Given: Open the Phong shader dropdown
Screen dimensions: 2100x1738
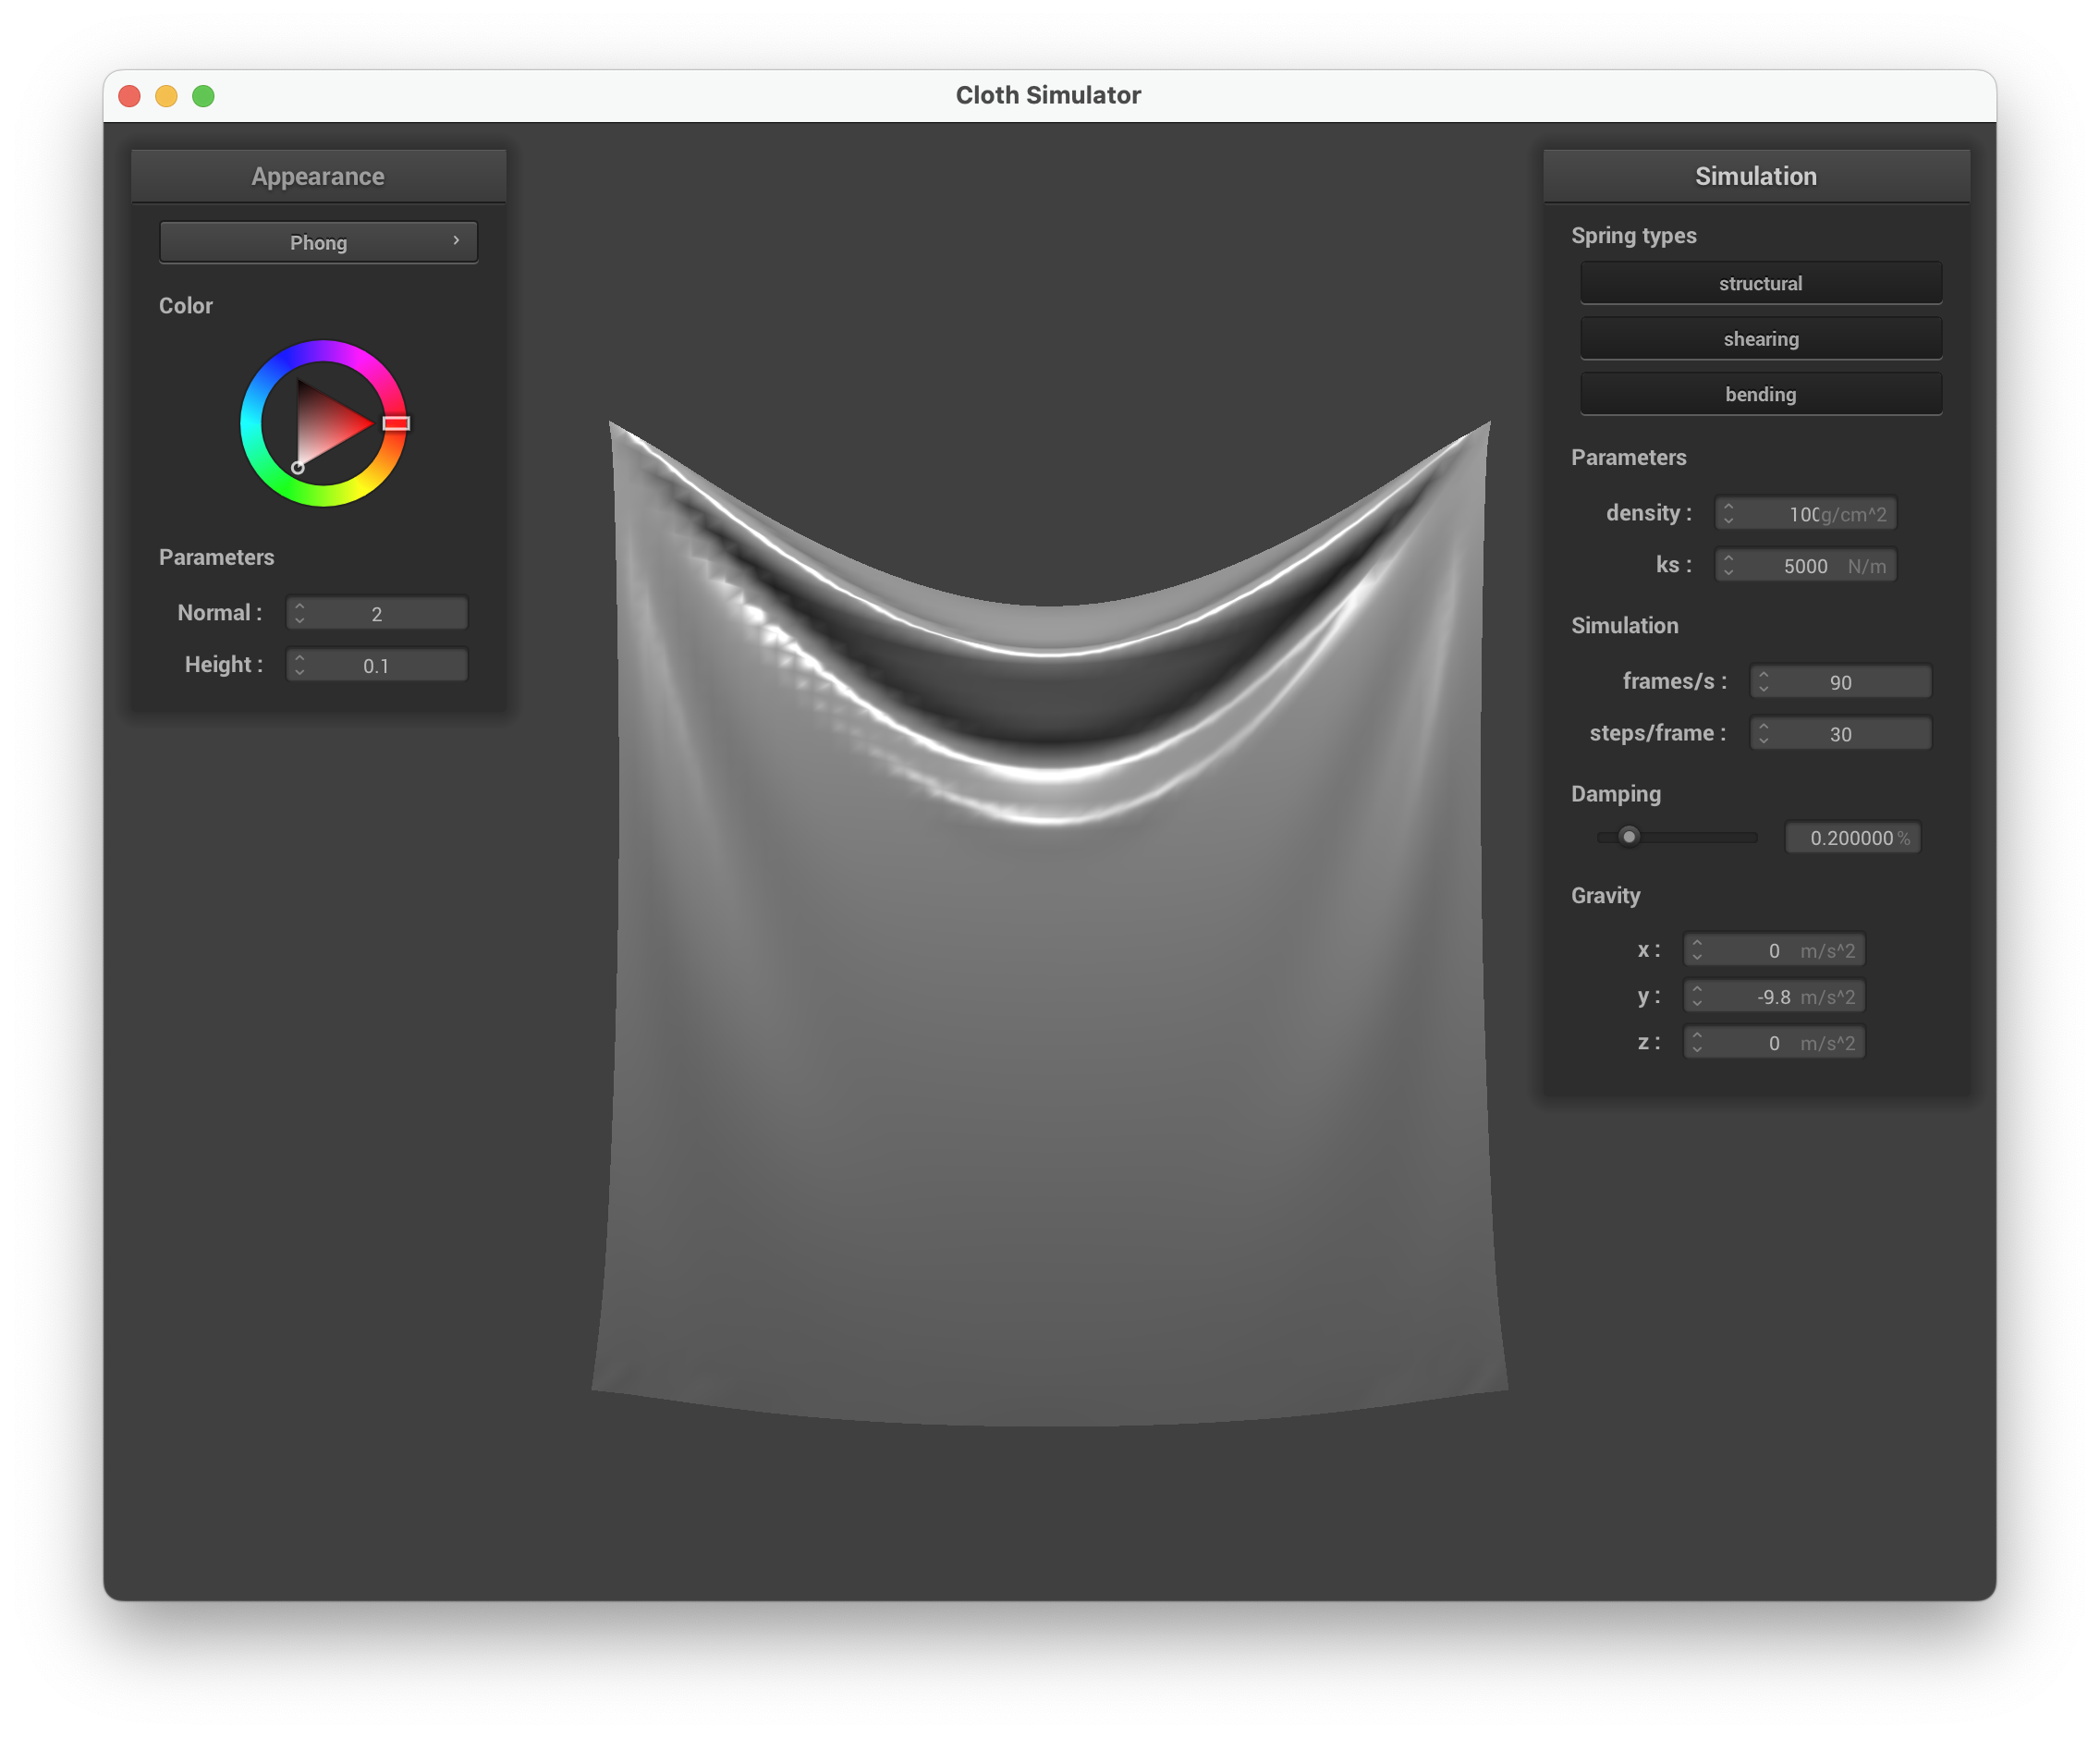Looking at the screenshot, I should pos(318,242).
